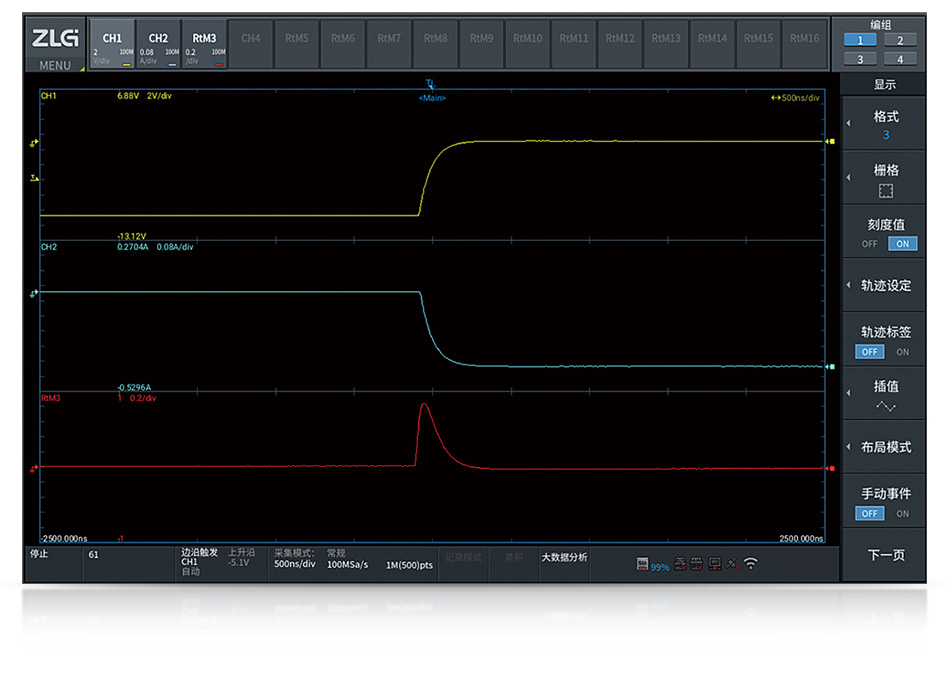950x680 pixels.
Task: Select the RtM11 channel tab
Action: point(573,44)
